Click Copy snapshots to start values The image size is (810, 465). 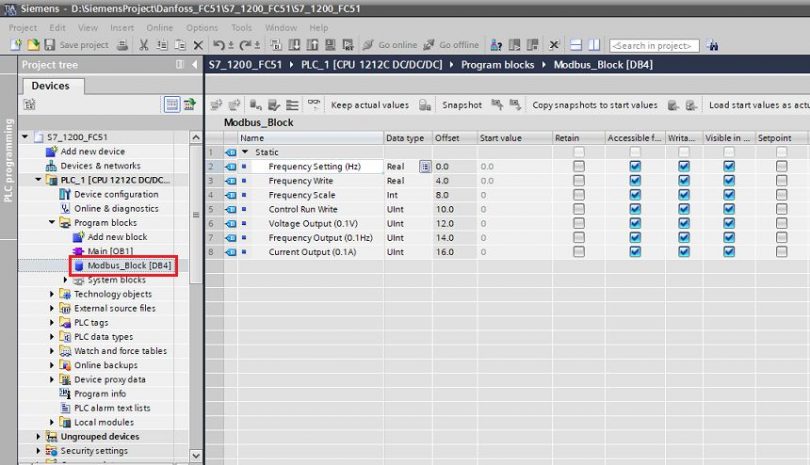[x=594, y=105]
